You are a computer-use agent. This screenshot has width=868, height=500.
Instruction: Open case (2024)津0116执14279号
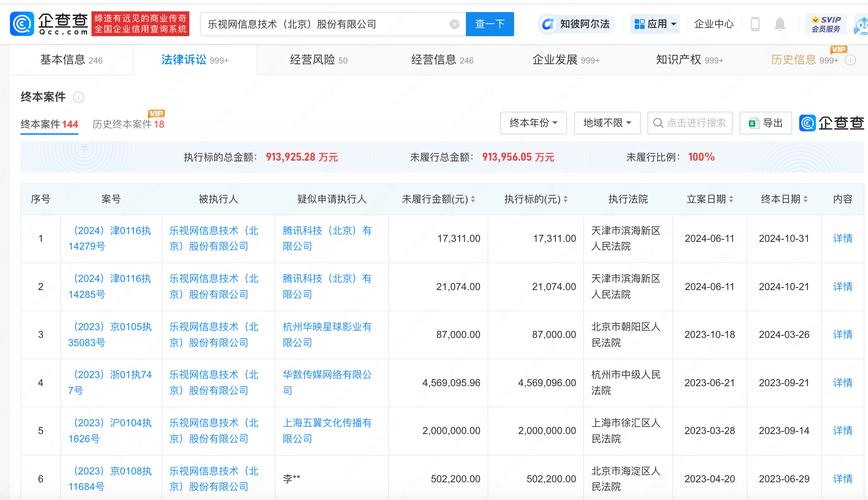pyautogui.click(x=110, y=239)
